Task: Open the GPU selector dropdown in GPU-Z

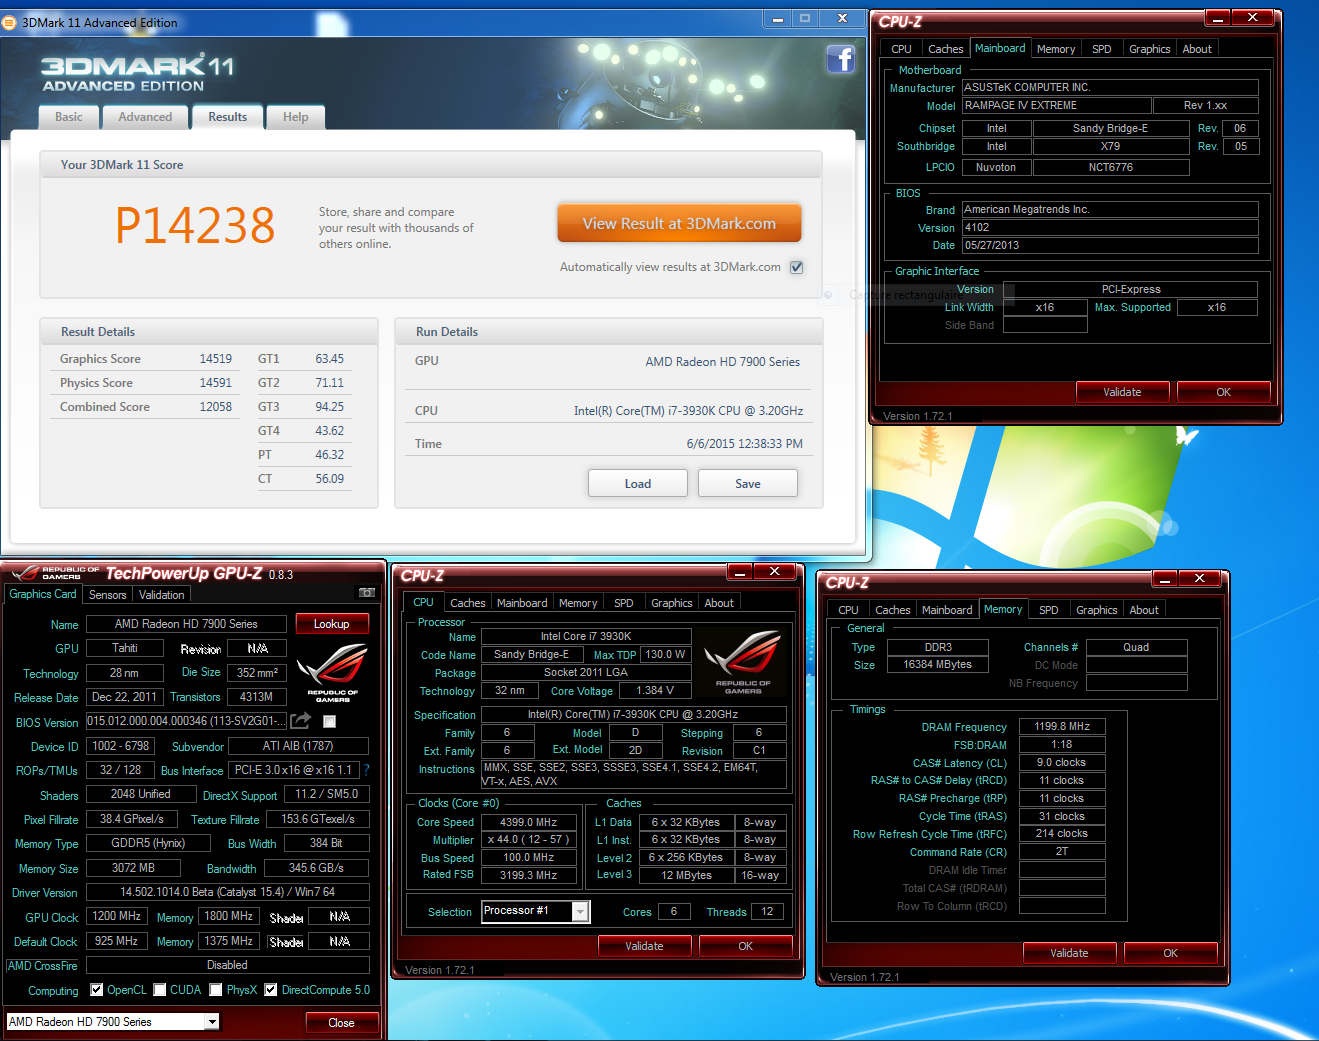Action: click(212, 1022)
